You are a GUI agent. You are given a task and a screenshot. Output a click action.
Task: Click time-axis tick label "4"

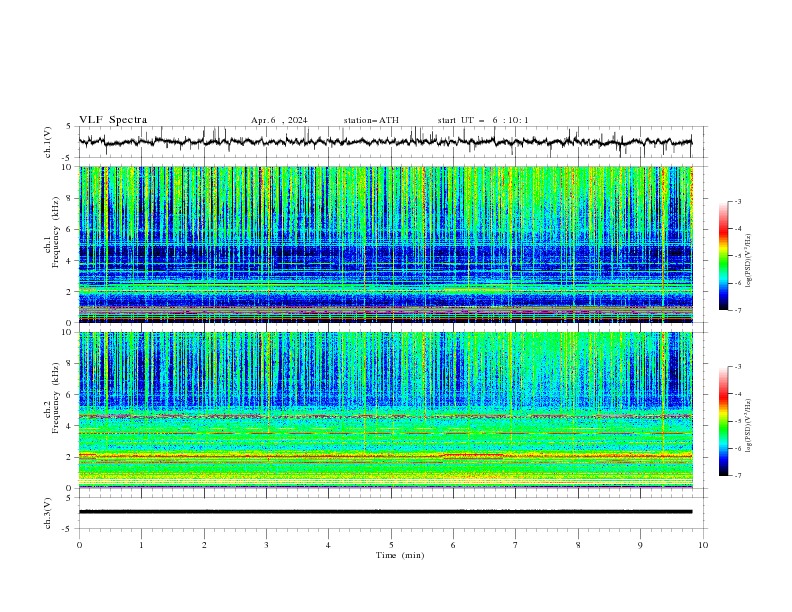tap(328, 545)
